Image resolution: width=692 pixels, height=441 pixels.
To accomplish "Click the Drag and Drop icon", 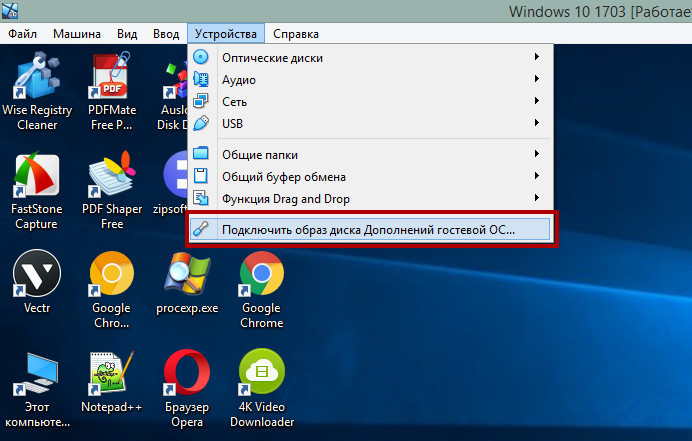I will tap(201, 198).
